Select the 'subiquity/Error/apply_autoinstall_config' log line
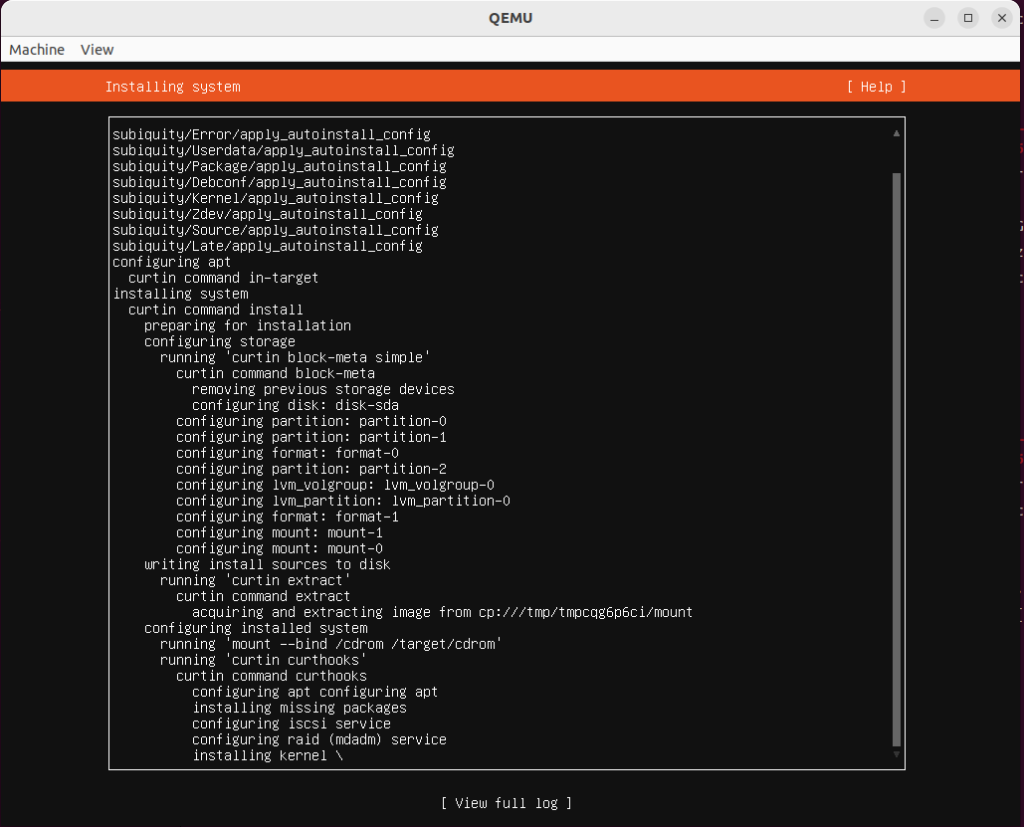 271,134
